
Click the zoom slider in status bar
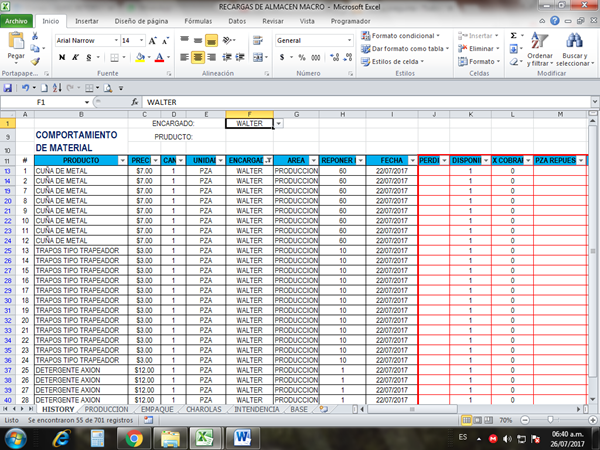tap(548, 420)
